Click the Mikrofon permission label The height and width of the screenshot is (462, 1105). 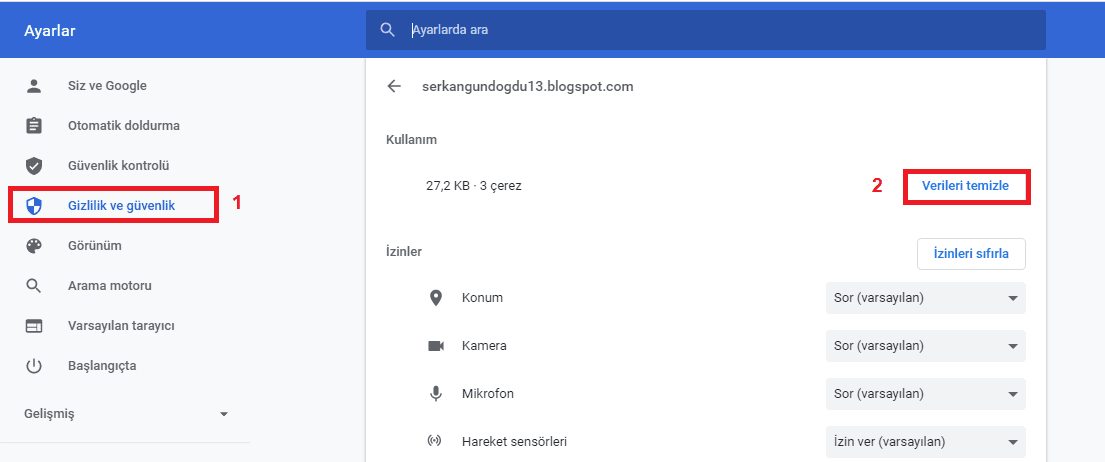[x=488, y=394]
